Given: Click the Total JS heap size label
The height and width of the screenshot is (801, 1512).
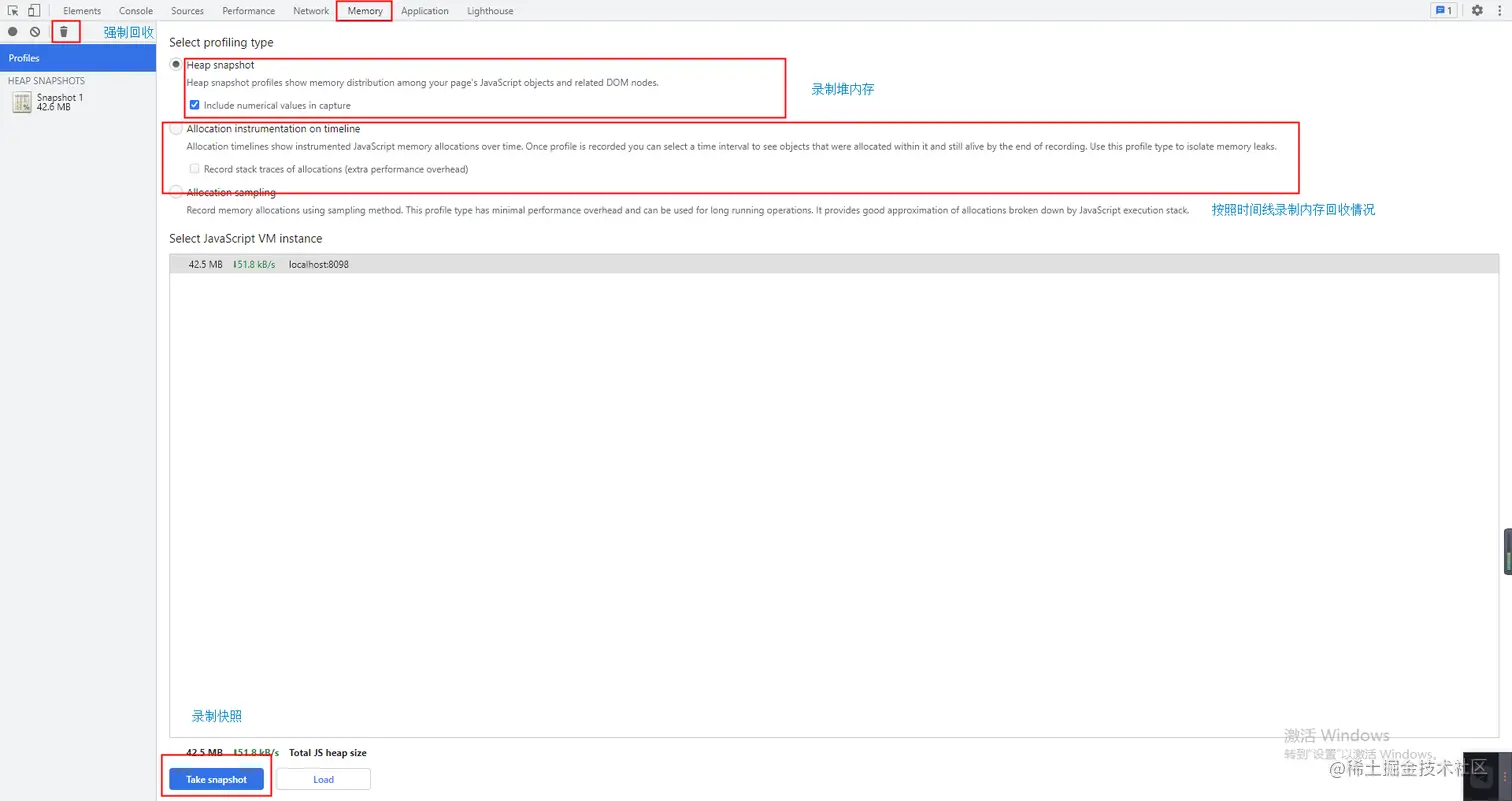Looking at the screenshot, I should pos(328,752).
